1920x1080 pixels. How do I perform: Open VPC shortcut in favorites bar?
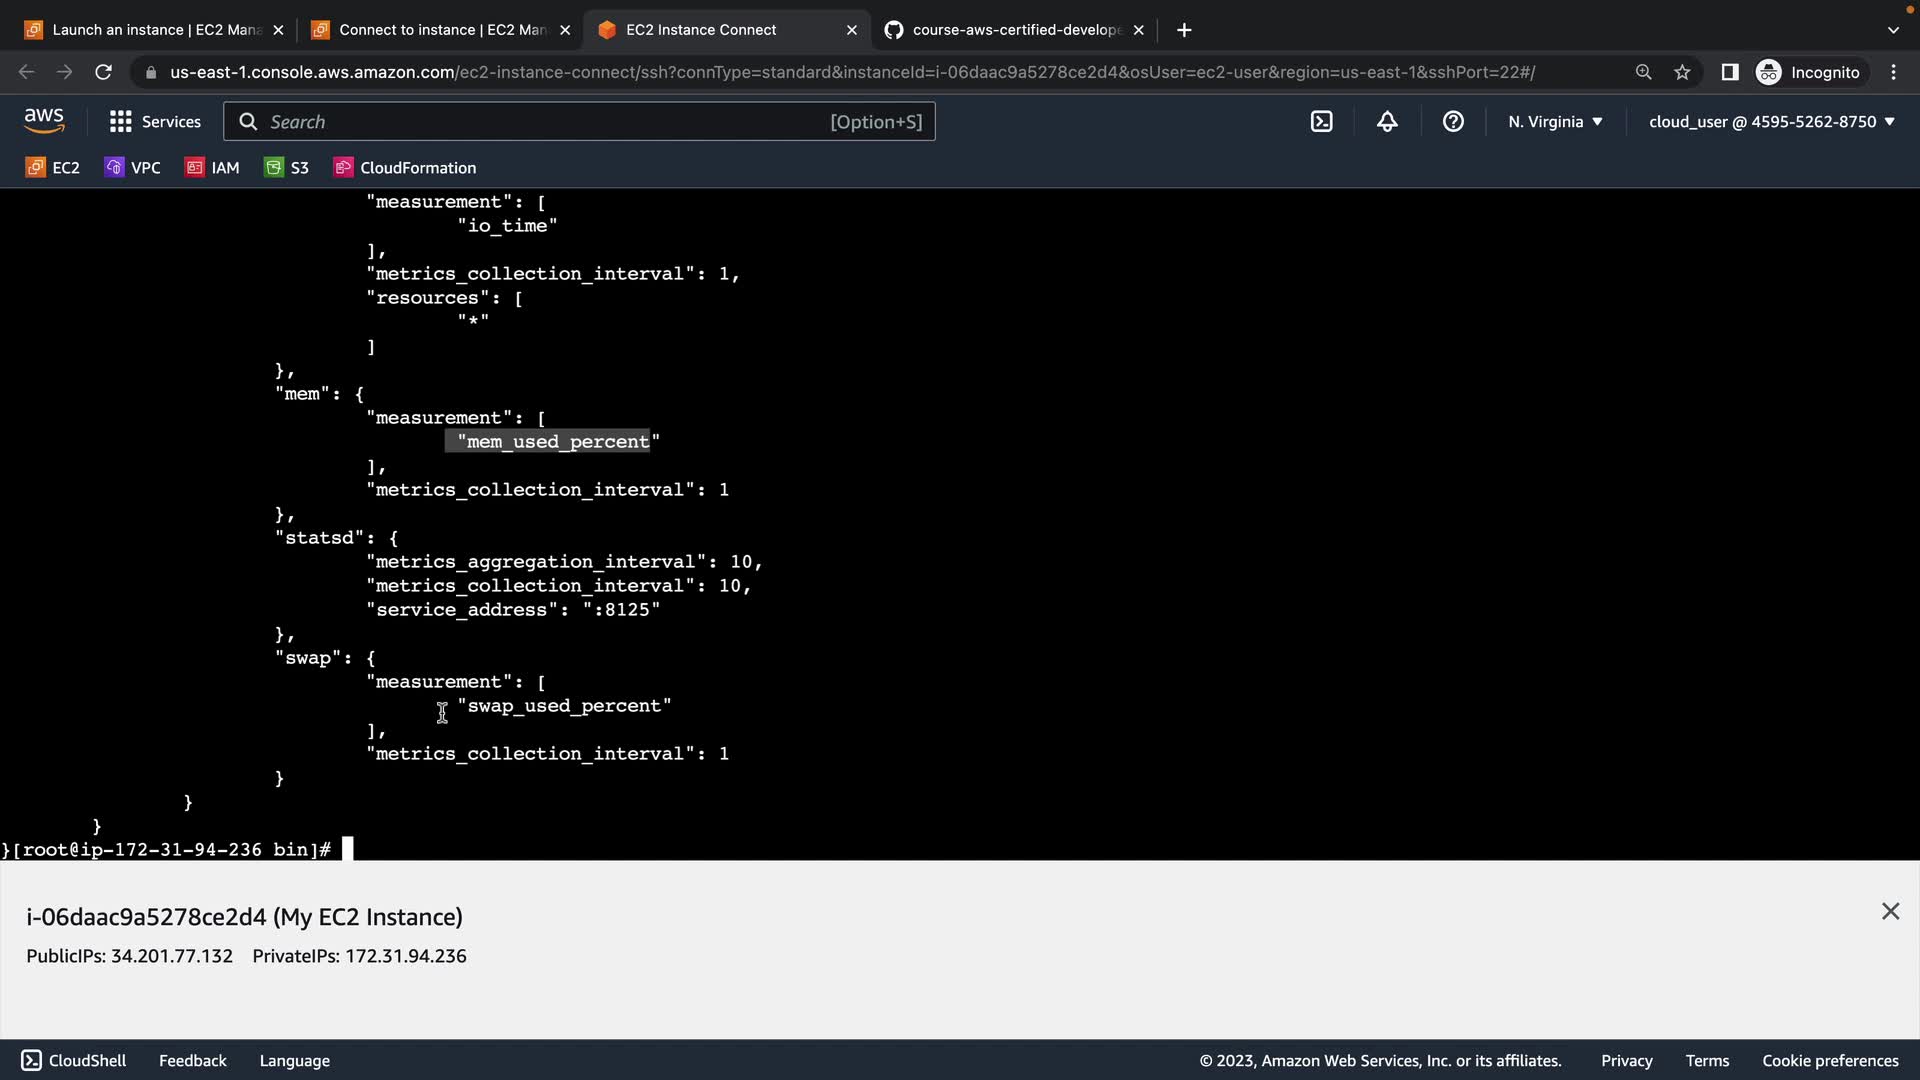(133, 168)
